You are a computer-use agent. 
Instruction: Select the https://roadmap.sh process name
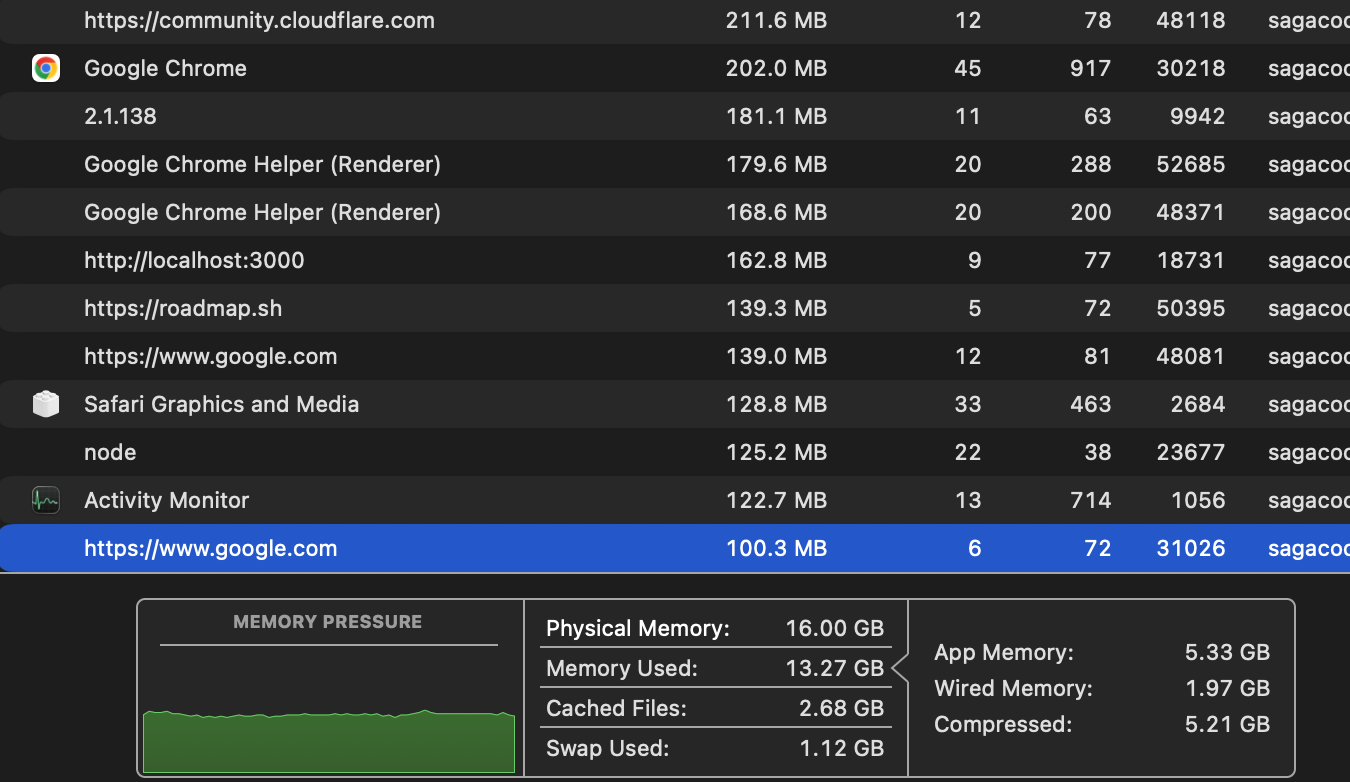click(x=183, y=308)
